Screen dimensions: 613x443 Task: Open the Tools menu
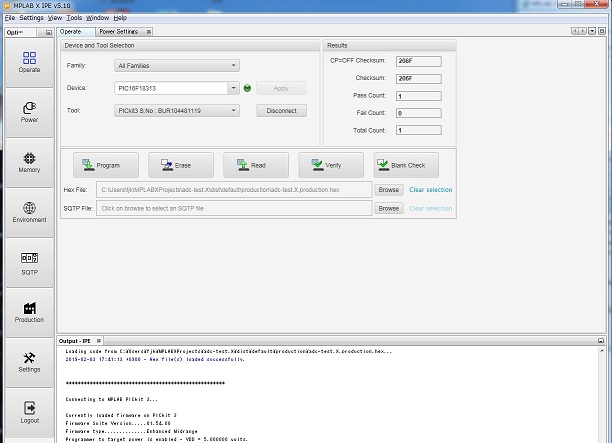pyautogui.click(x=74, y=18)
